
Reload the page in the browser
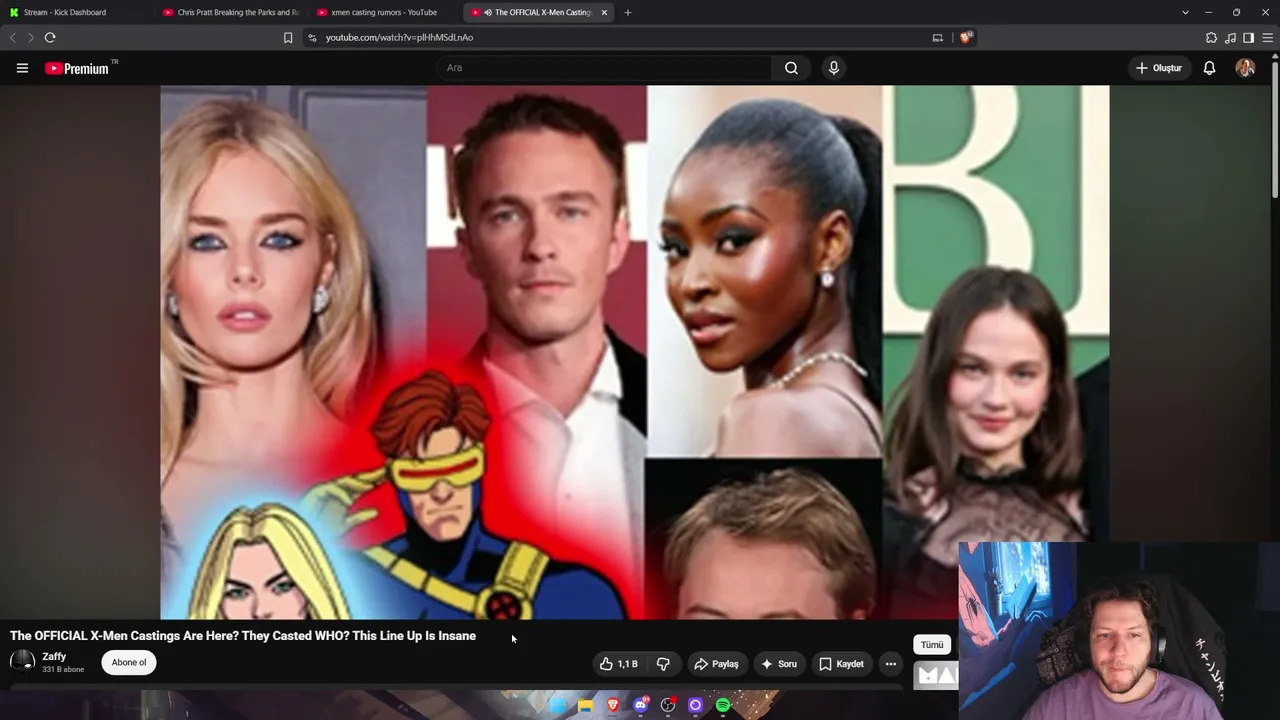pos(50,37)
